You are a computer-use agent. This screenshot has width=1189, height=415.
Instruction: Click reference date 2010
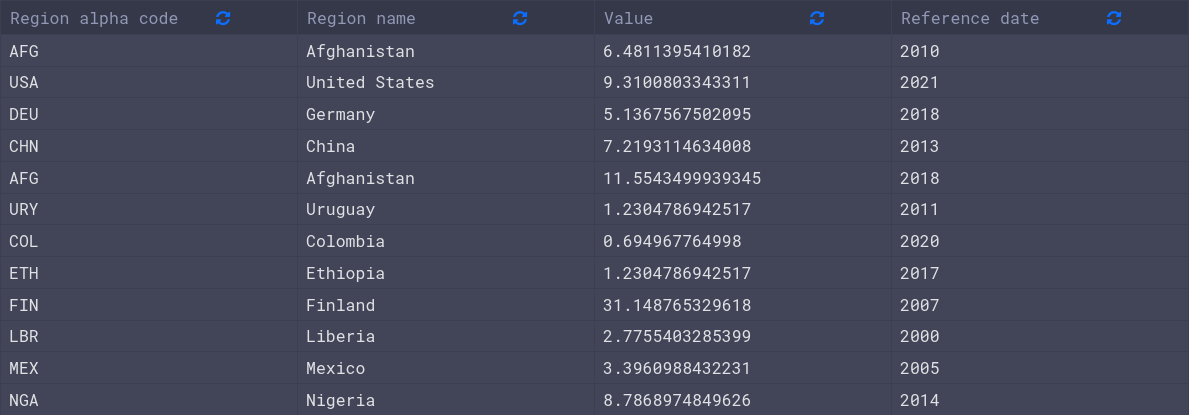[920, 52]
